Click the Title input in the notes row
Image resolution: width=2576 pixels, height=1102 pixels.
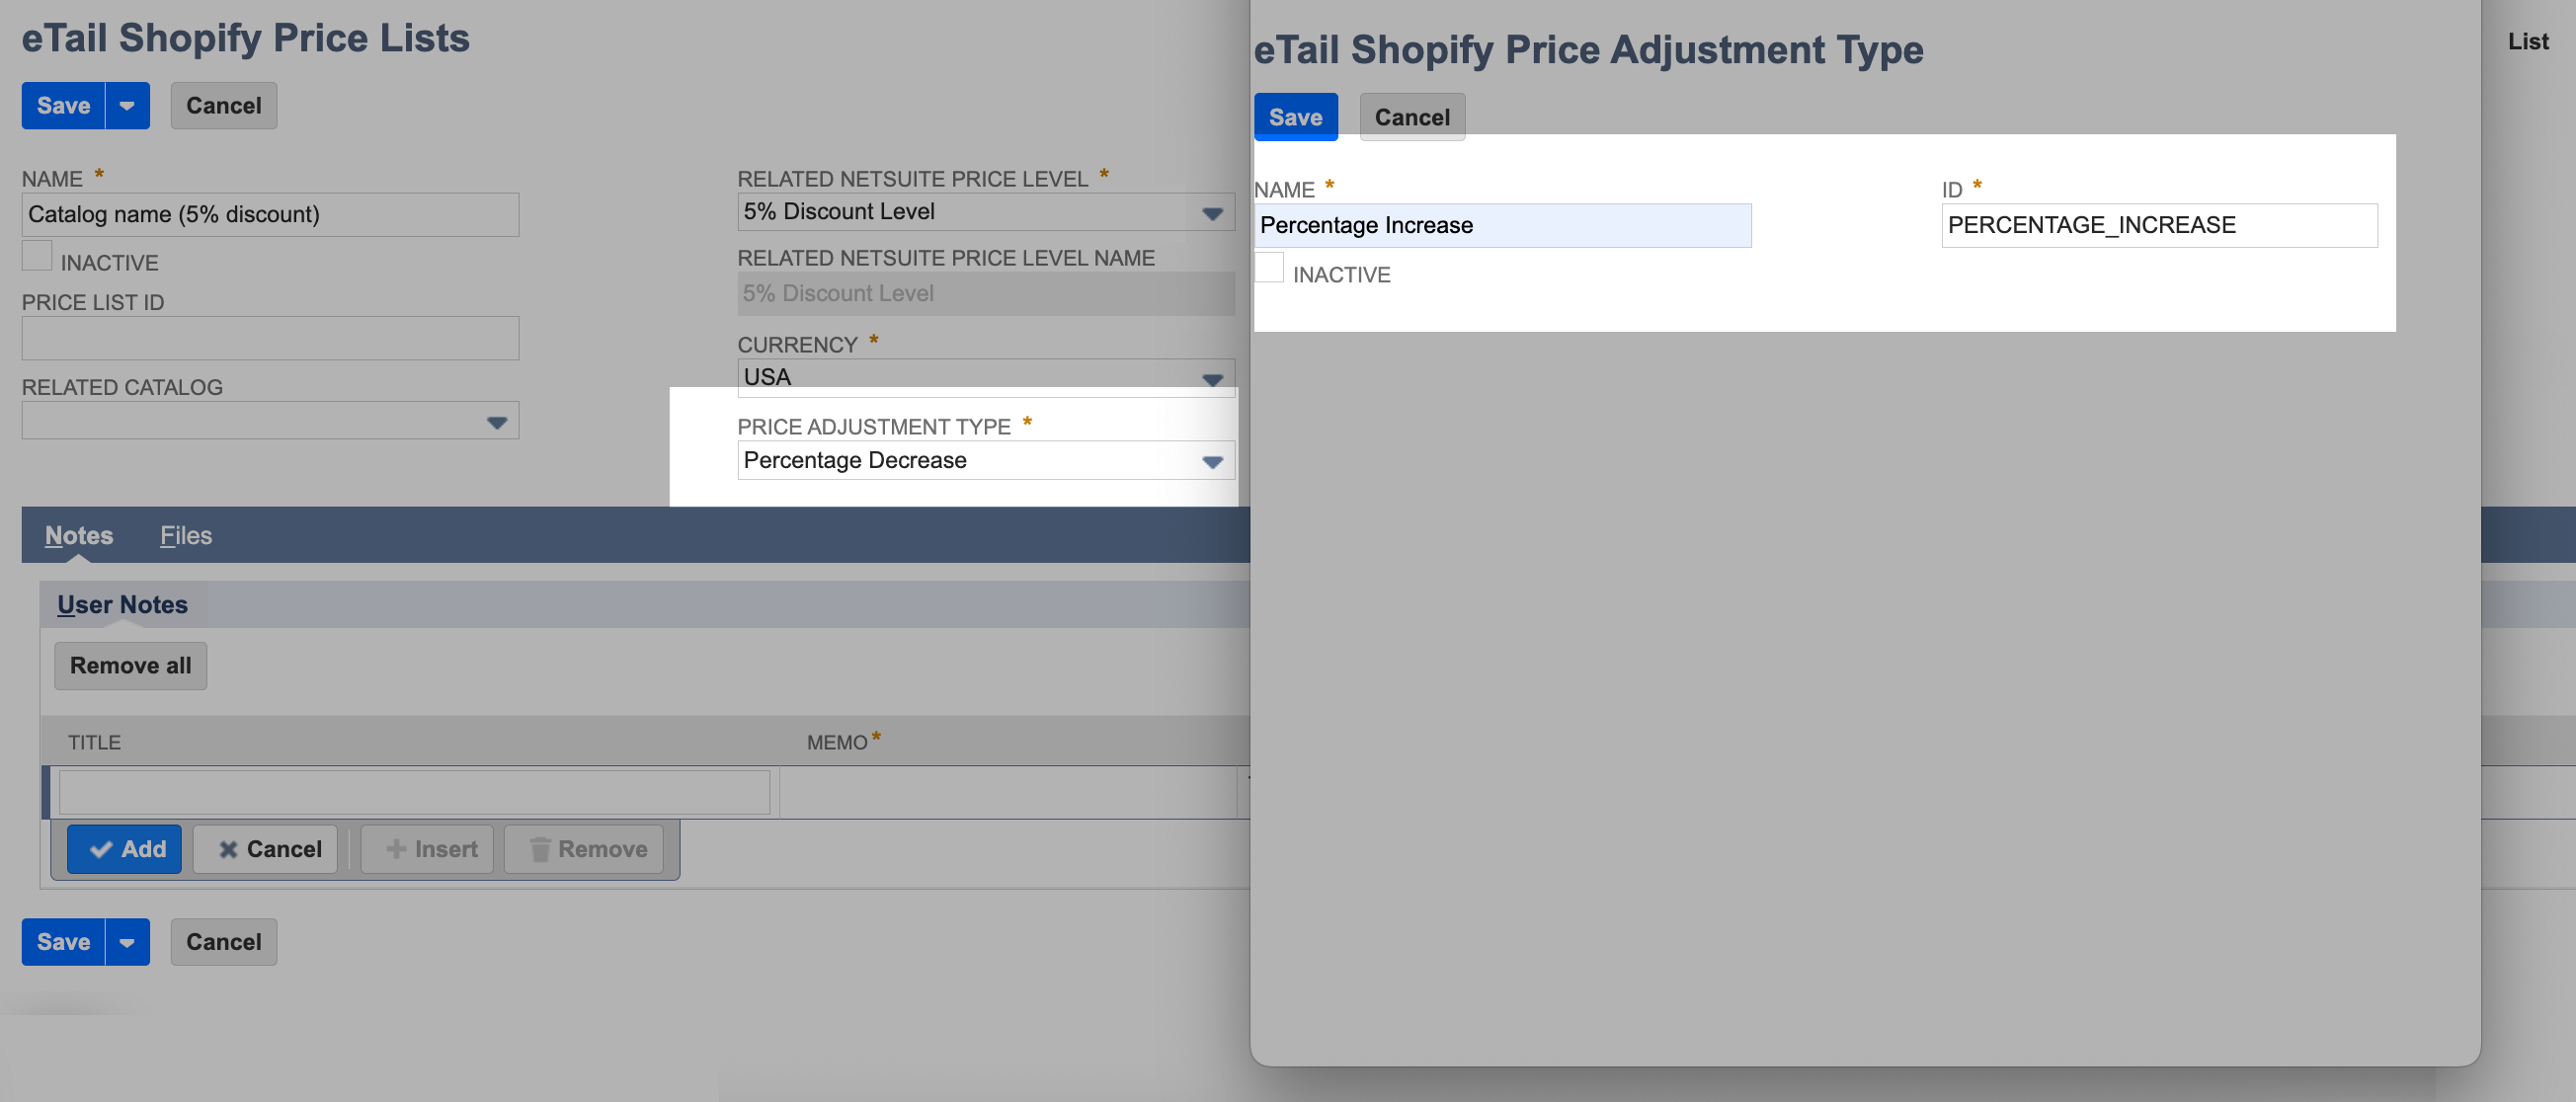tap(414, 792)
